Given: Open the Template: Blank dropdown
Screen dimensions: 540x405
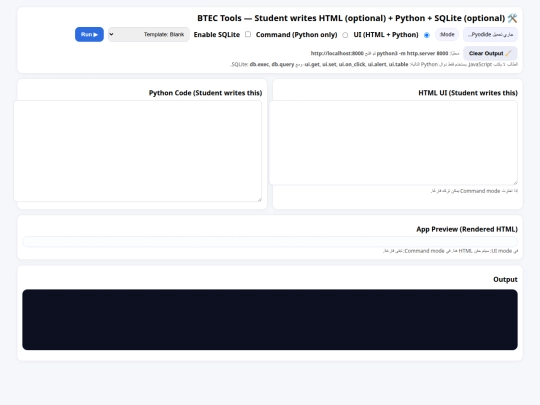Looking at the screenshot, I should click(149, 34).
